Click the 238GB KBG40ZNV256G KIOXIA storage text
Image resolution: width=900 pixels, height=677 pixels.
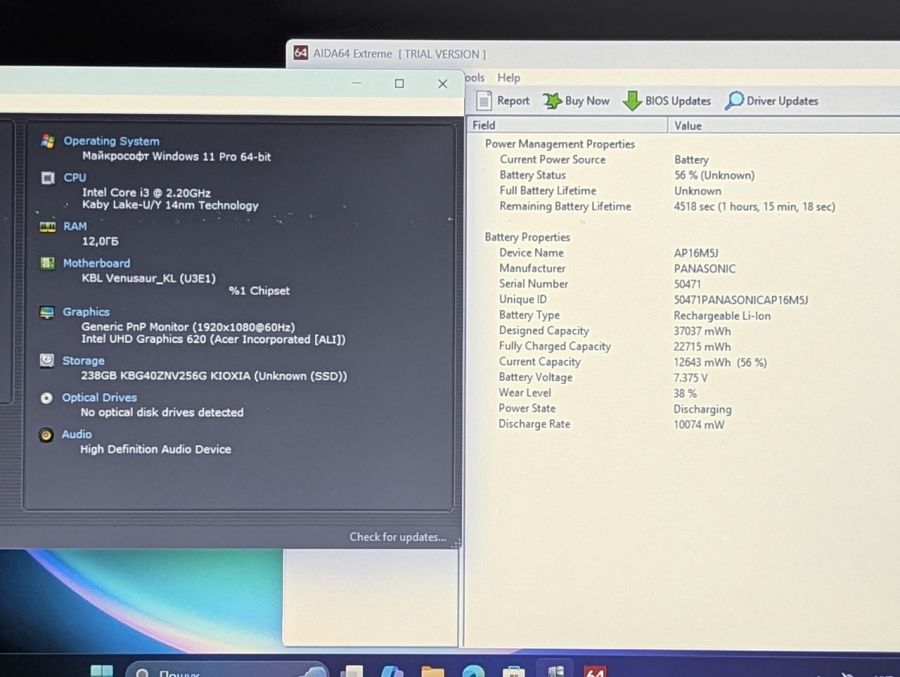point(214,376)
